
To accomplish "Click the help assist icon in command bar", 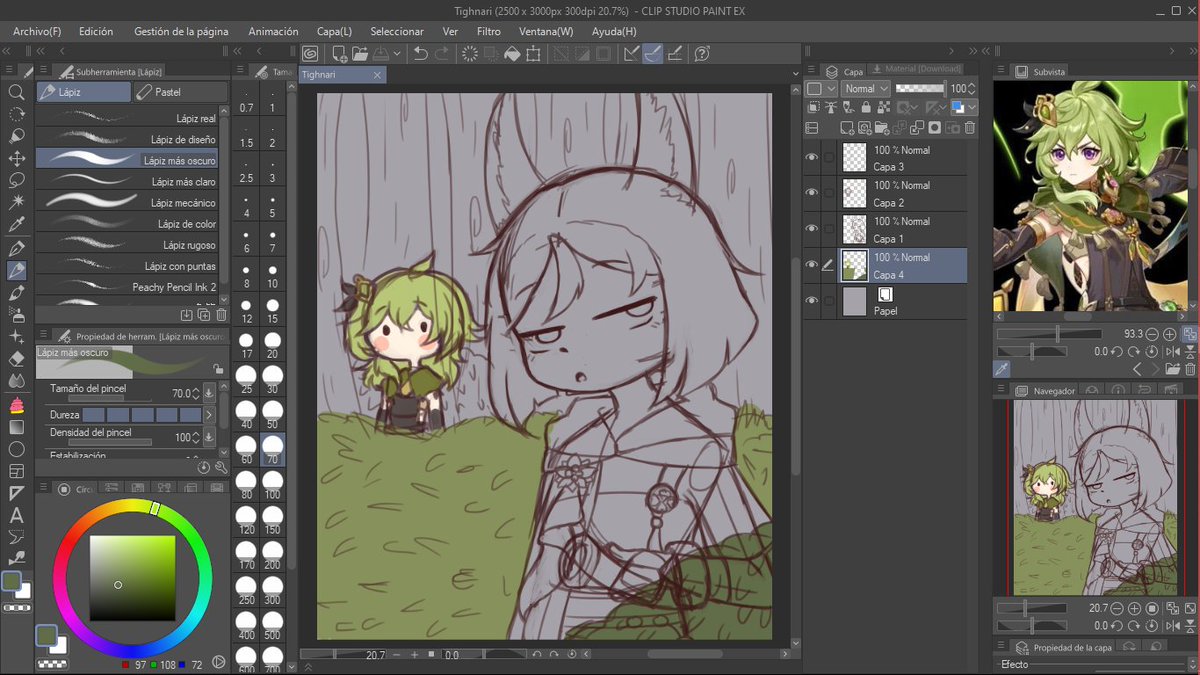I will point(702,53).
